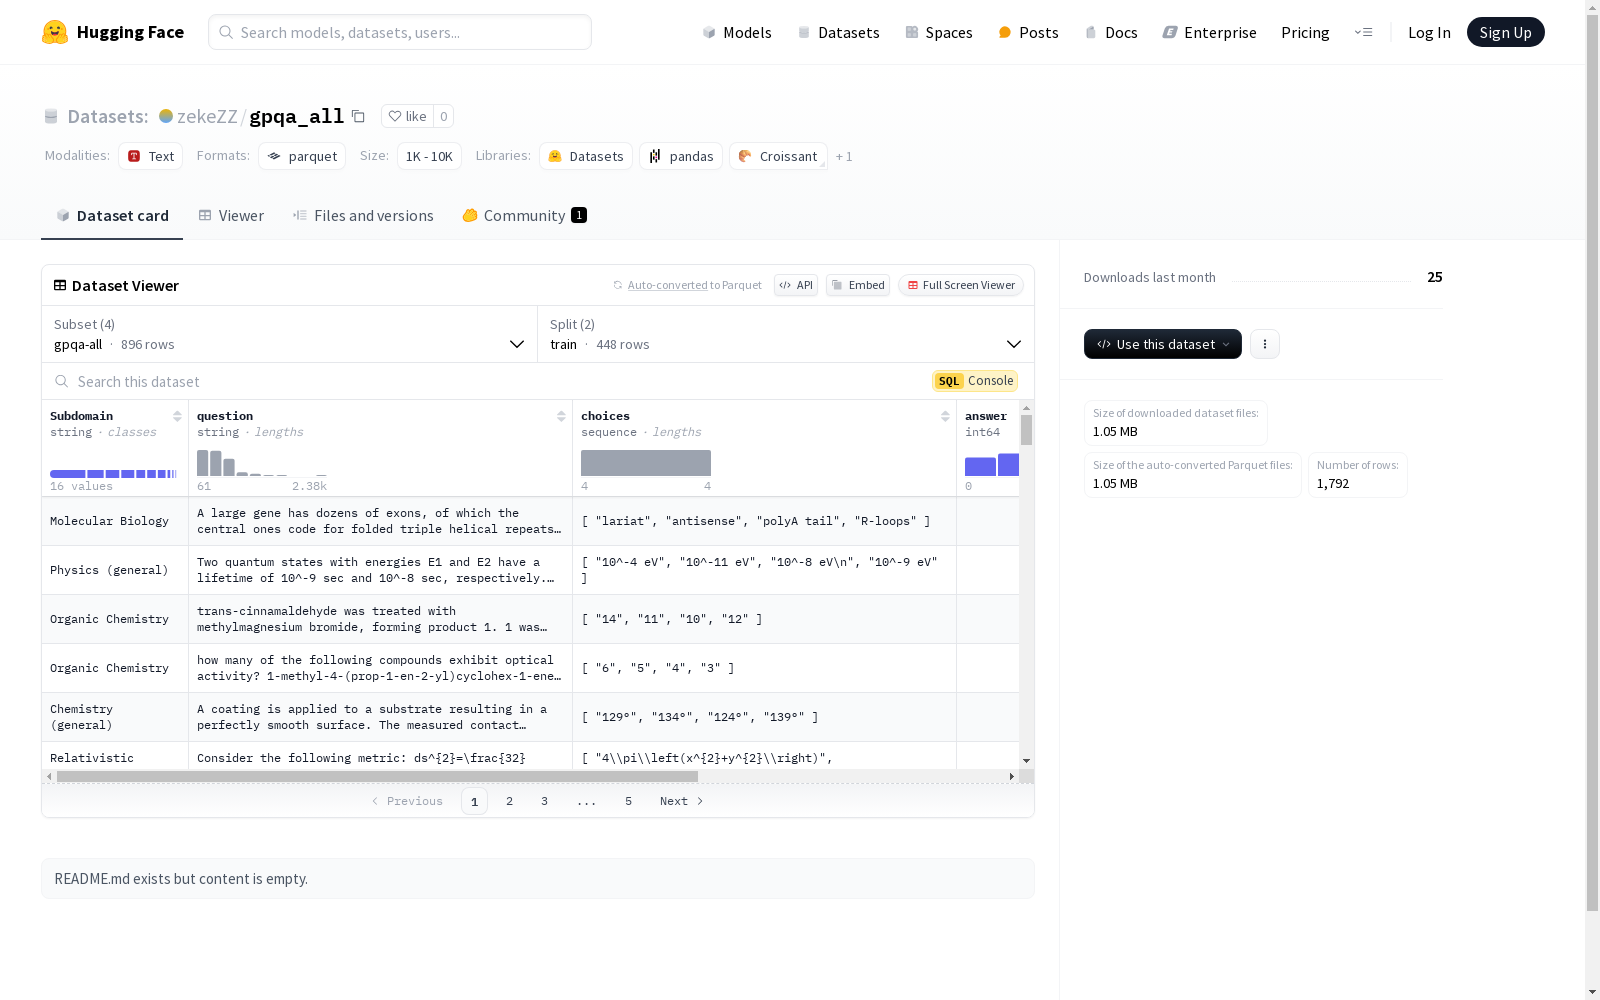Click the table scroll-down arrow
Viewport: 1600px width, 1000px height.
[1026, 761]
